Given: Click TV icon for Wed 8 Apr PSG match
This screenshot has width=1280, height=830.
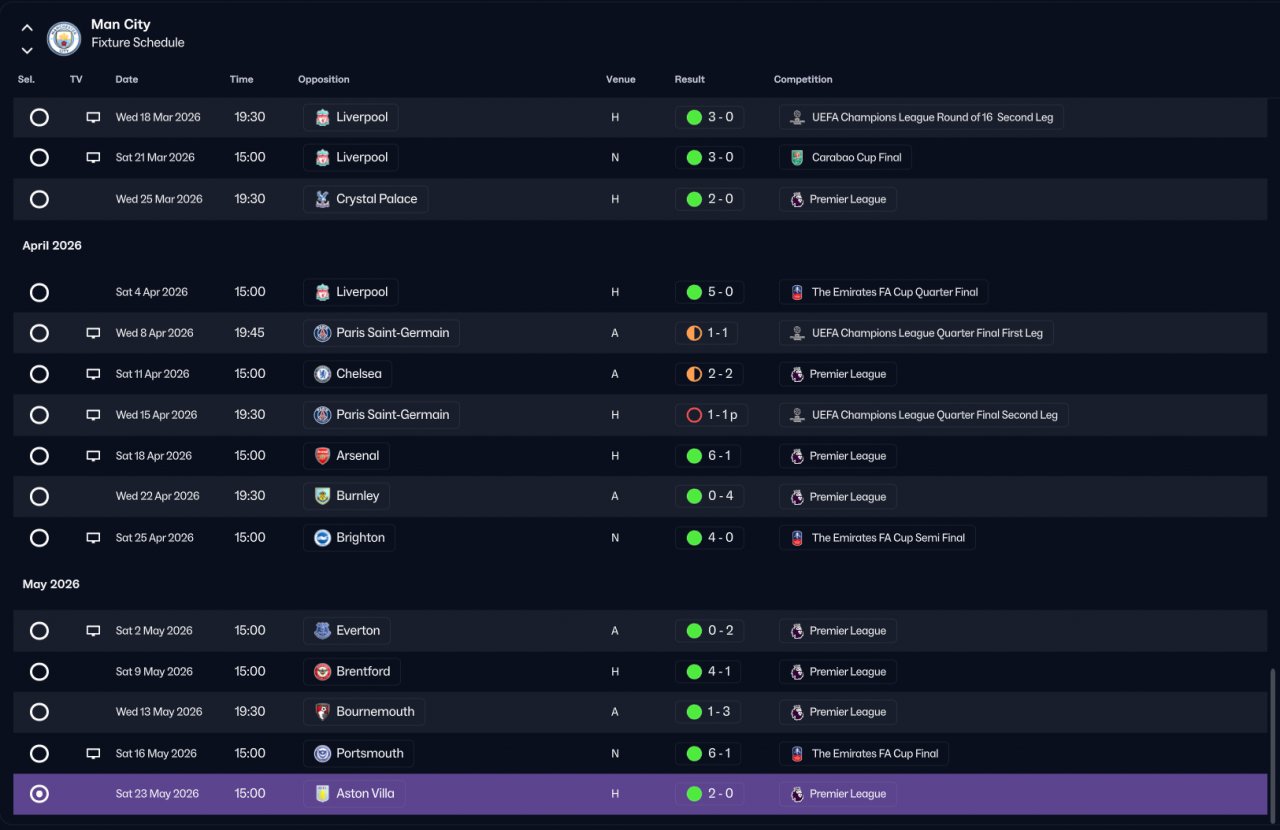Looking at the screenshot, I should click(x=93, y=333).
